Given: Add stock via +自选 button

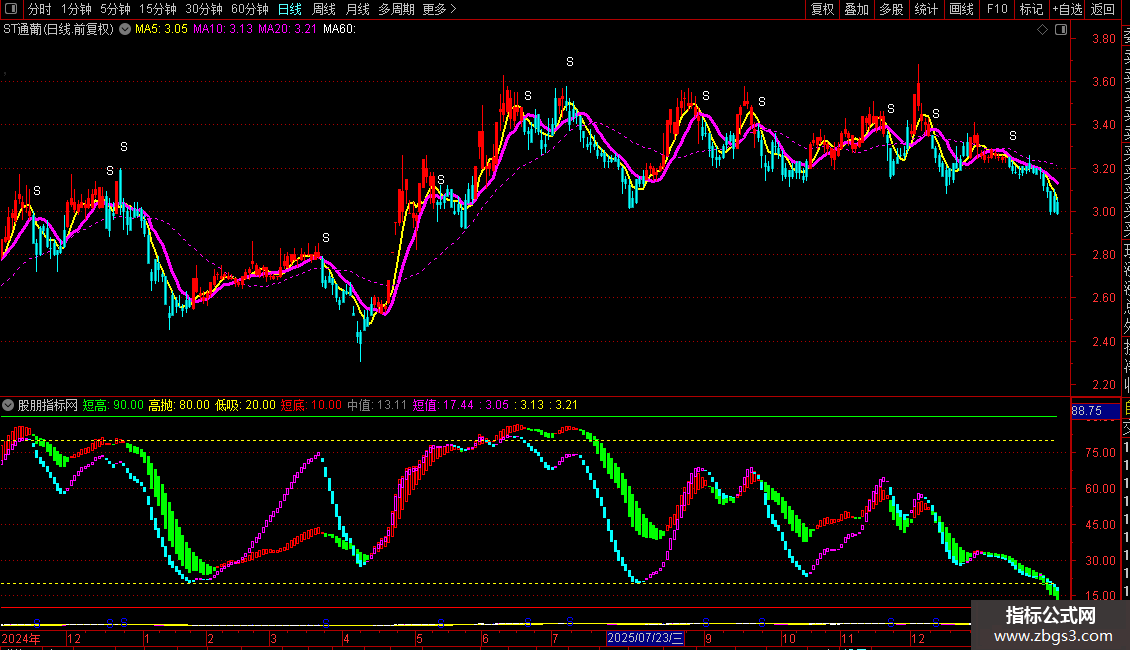Looking at the screenshot, I should click(1067, 10).
